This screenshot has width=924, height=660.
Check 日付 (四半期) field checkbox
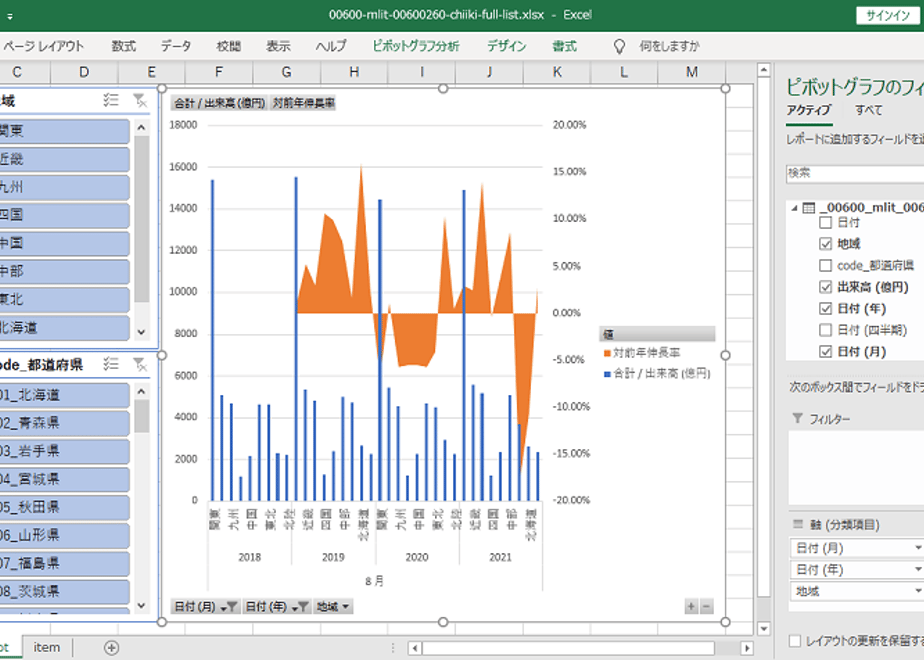tap(826, 330)
